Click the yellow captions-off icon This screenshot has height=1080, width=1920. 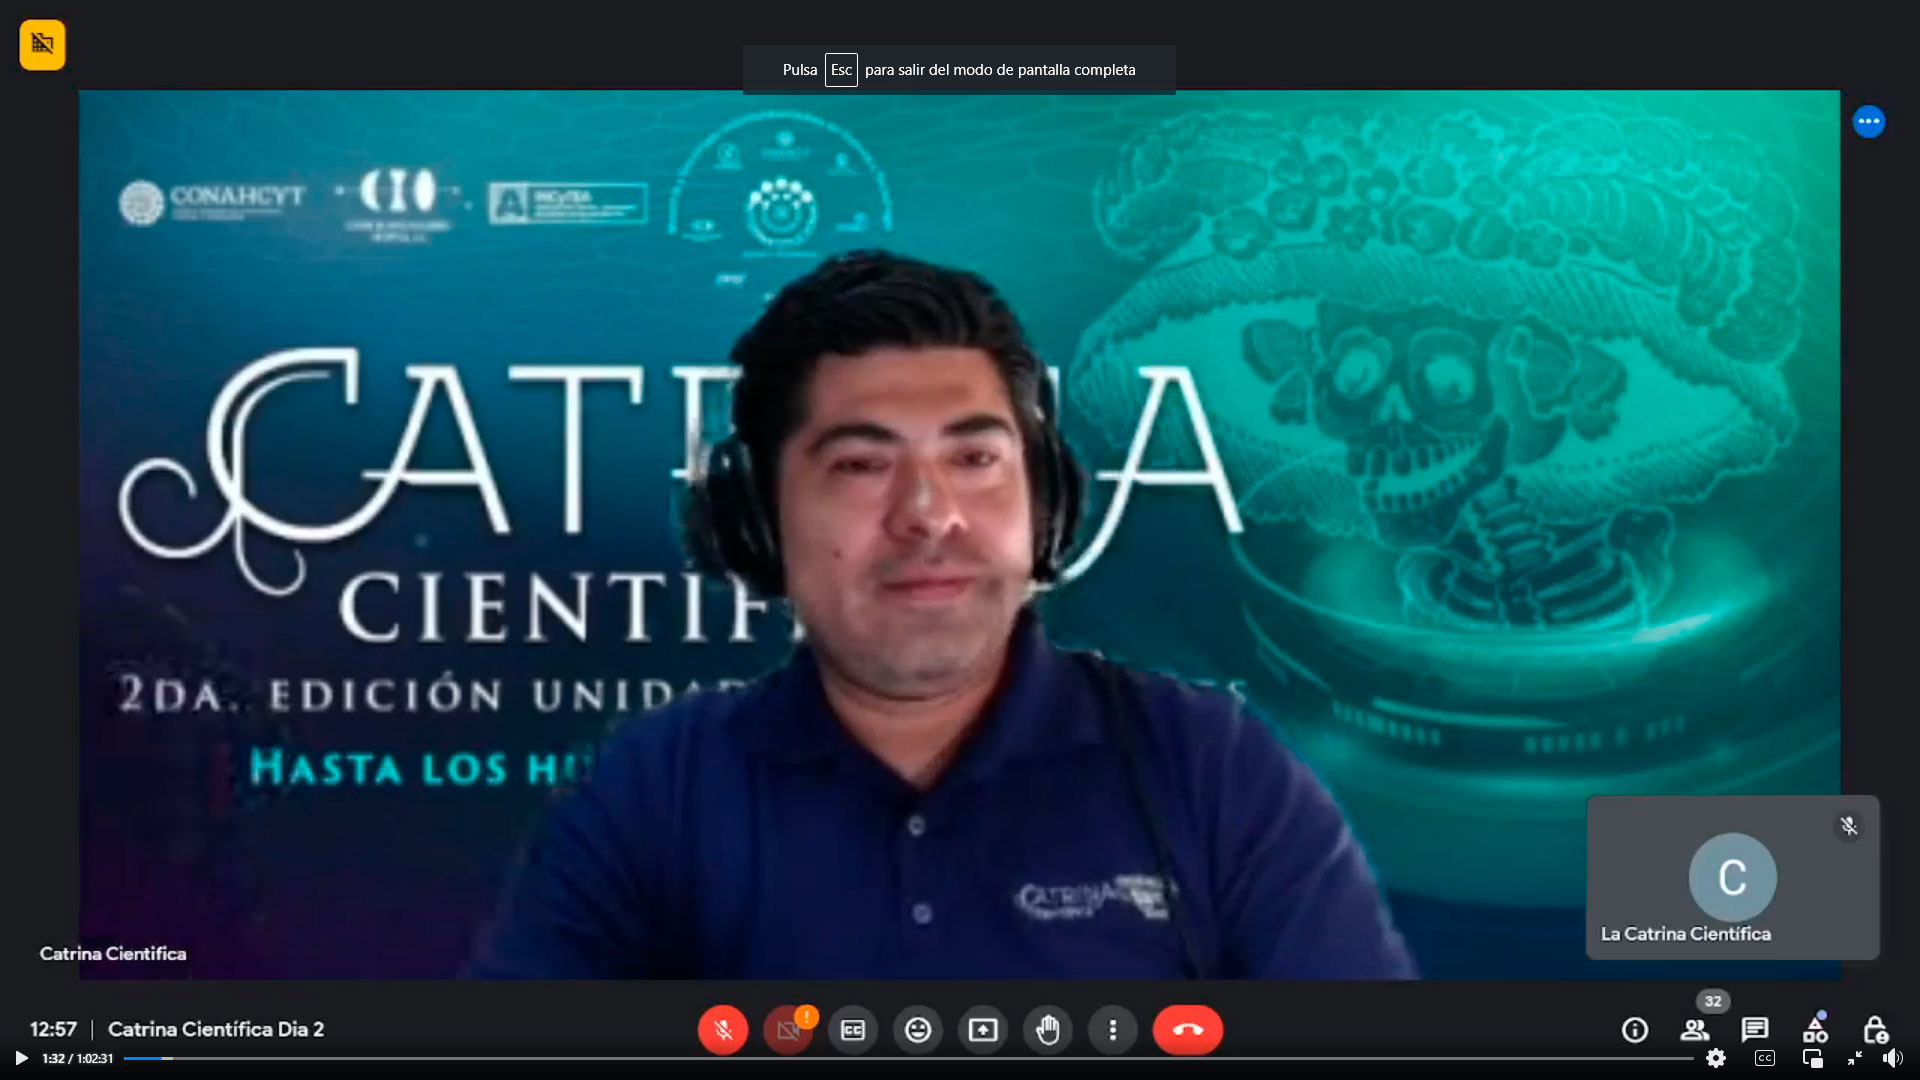[42, 44]
